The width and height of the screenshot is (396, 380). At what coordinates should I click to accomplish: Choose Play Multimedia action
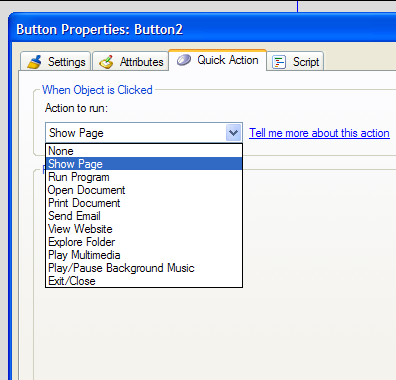click(144, 255)
